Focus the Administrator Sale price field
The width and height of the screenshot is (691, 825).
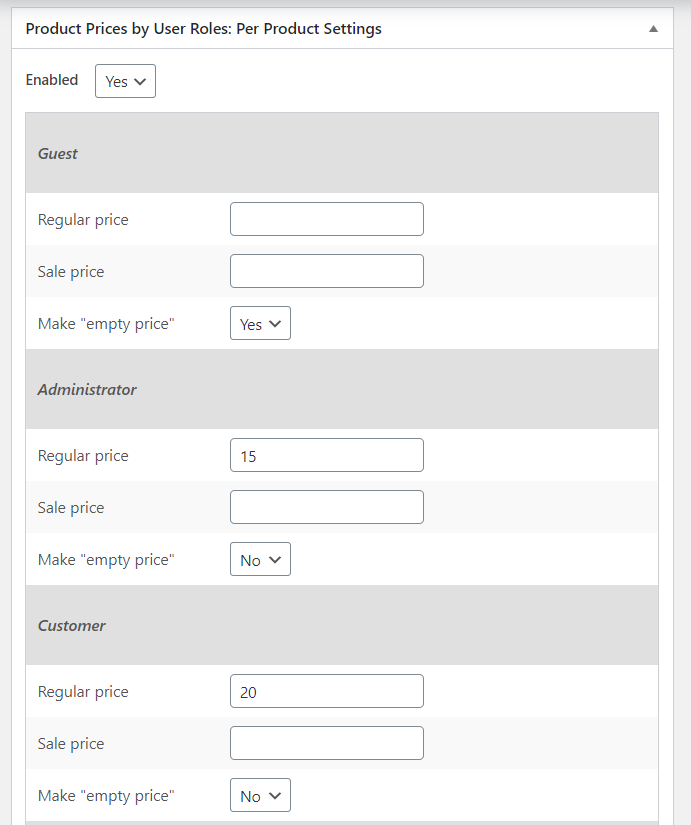pyautogui.click(x=327, y=507)
